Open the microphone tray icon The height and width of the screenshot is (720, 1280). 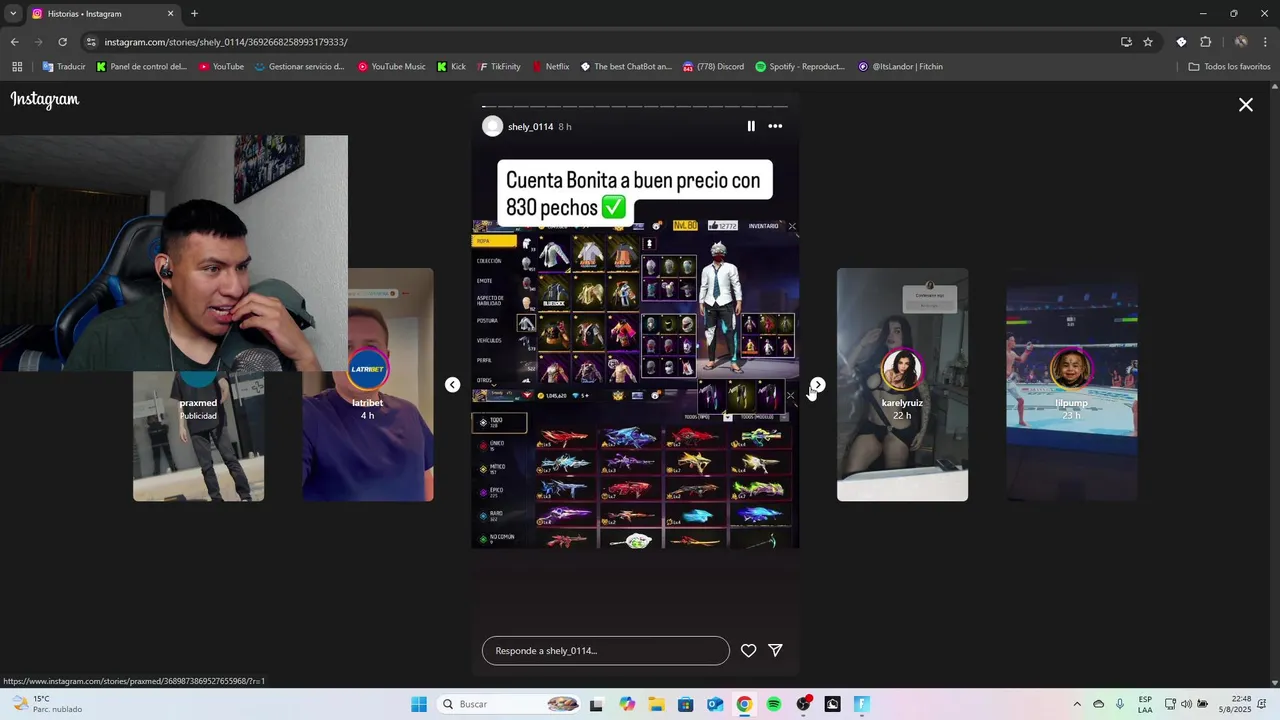point(1120,704)
